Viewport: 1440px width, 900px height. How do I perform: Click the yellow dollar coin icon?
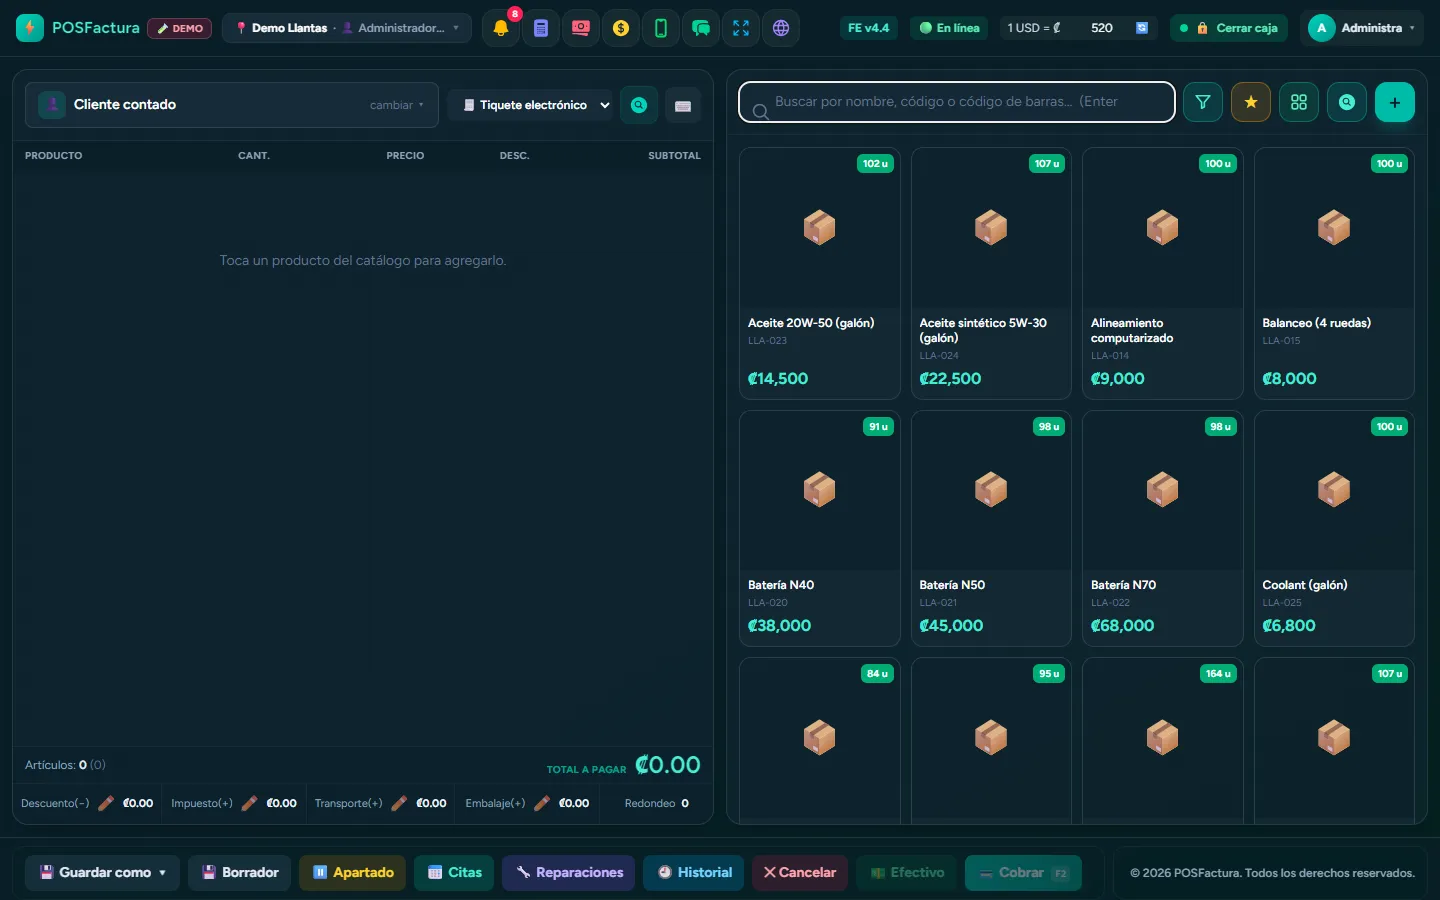point(621,28)
